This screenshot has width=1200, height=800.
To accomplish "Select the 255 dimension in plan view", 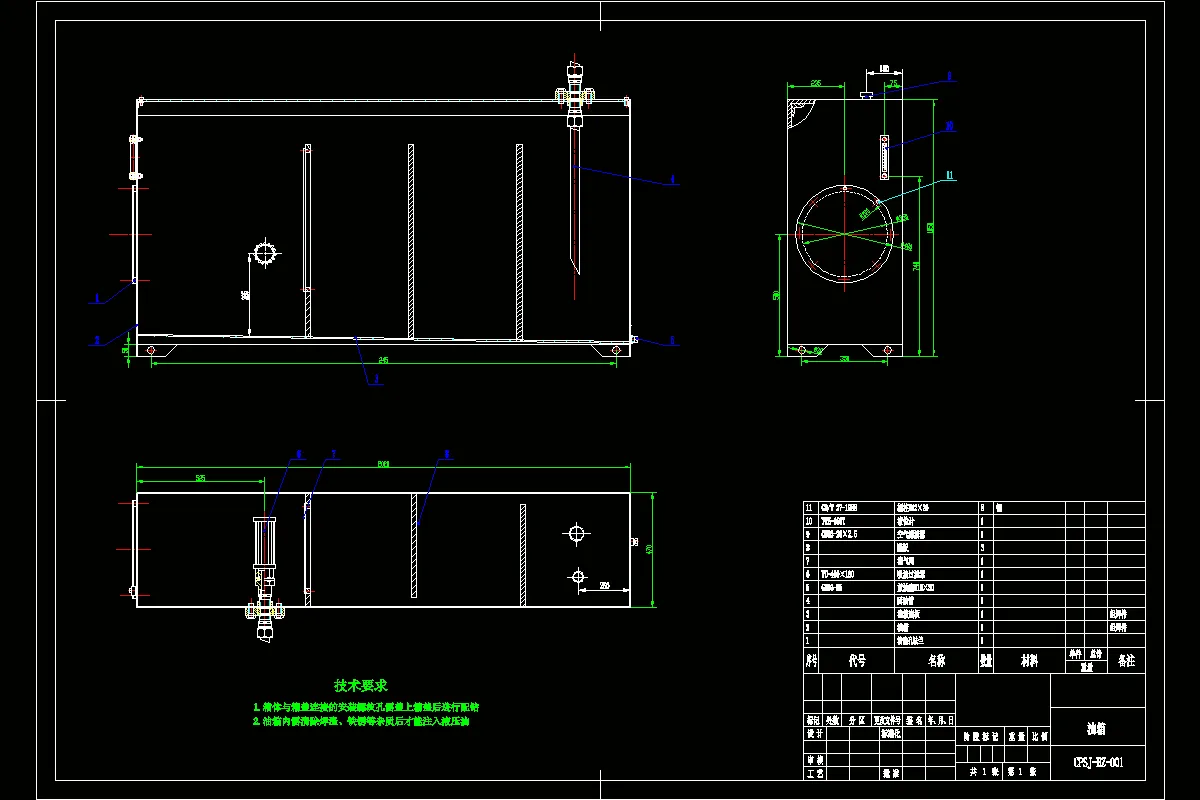I will (x=604, y=585).
